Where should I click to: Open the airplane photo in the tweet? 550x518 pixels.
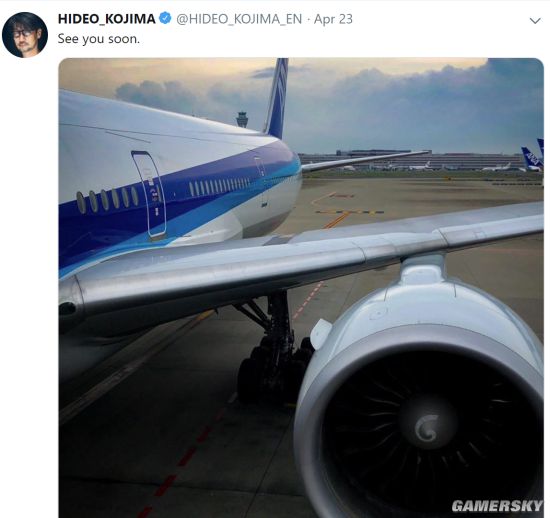pyautogui.click(x=301, y=288)
